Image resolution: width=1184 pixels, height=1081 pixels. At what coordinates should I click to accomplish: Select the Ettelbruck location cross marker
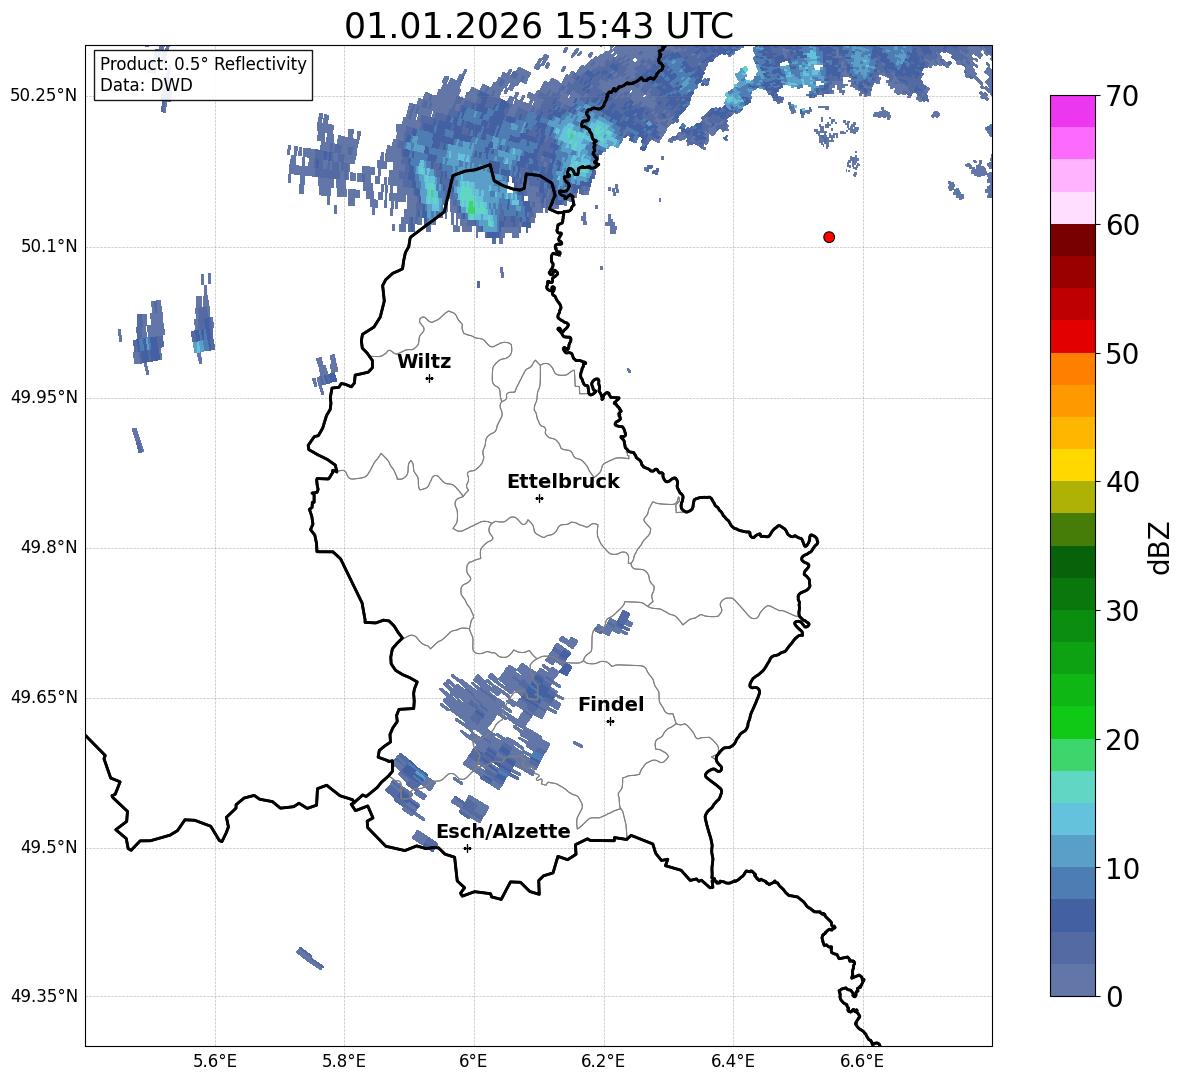tap(539, 498)
